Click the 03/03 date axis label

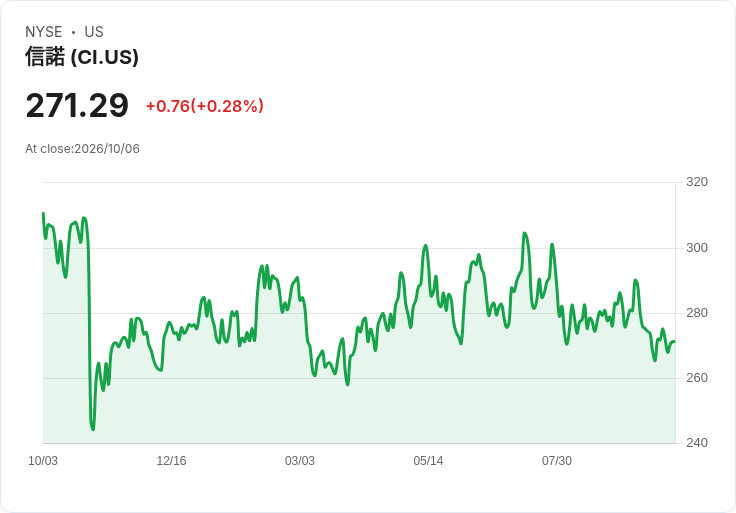click(299, 461)
